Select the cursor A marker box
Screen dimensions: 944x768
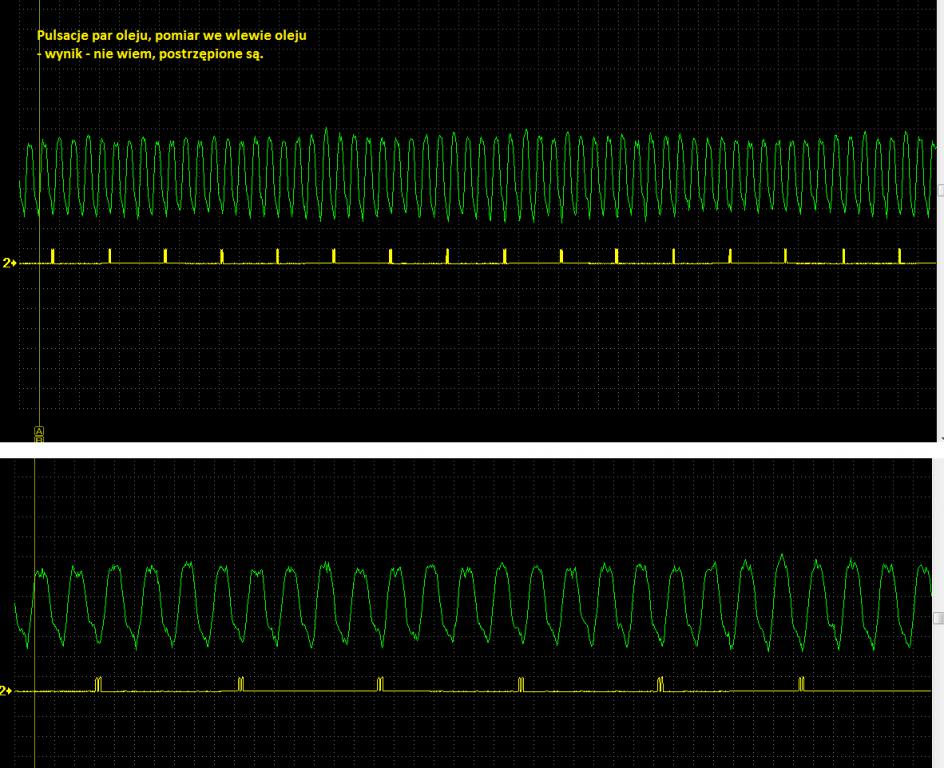[x=39, y=430]
